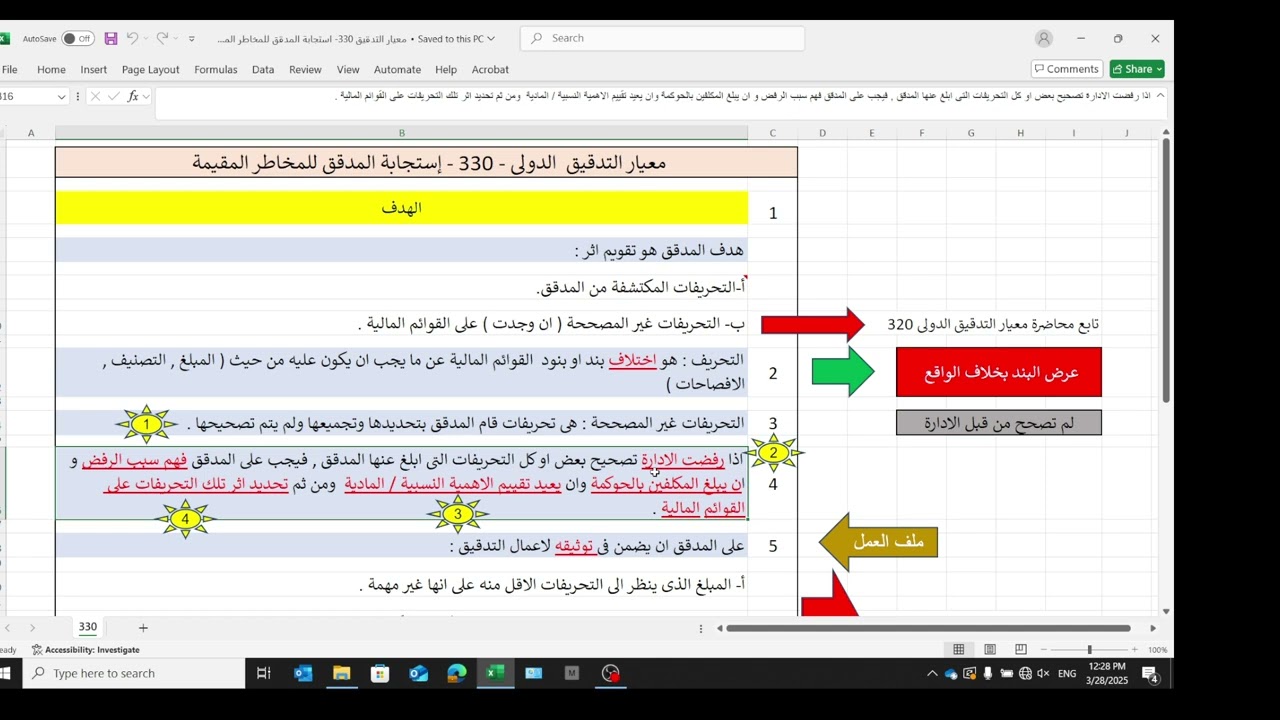Undo the last action
This screenshot has height=720, width=1280.
tap(132, 39)
